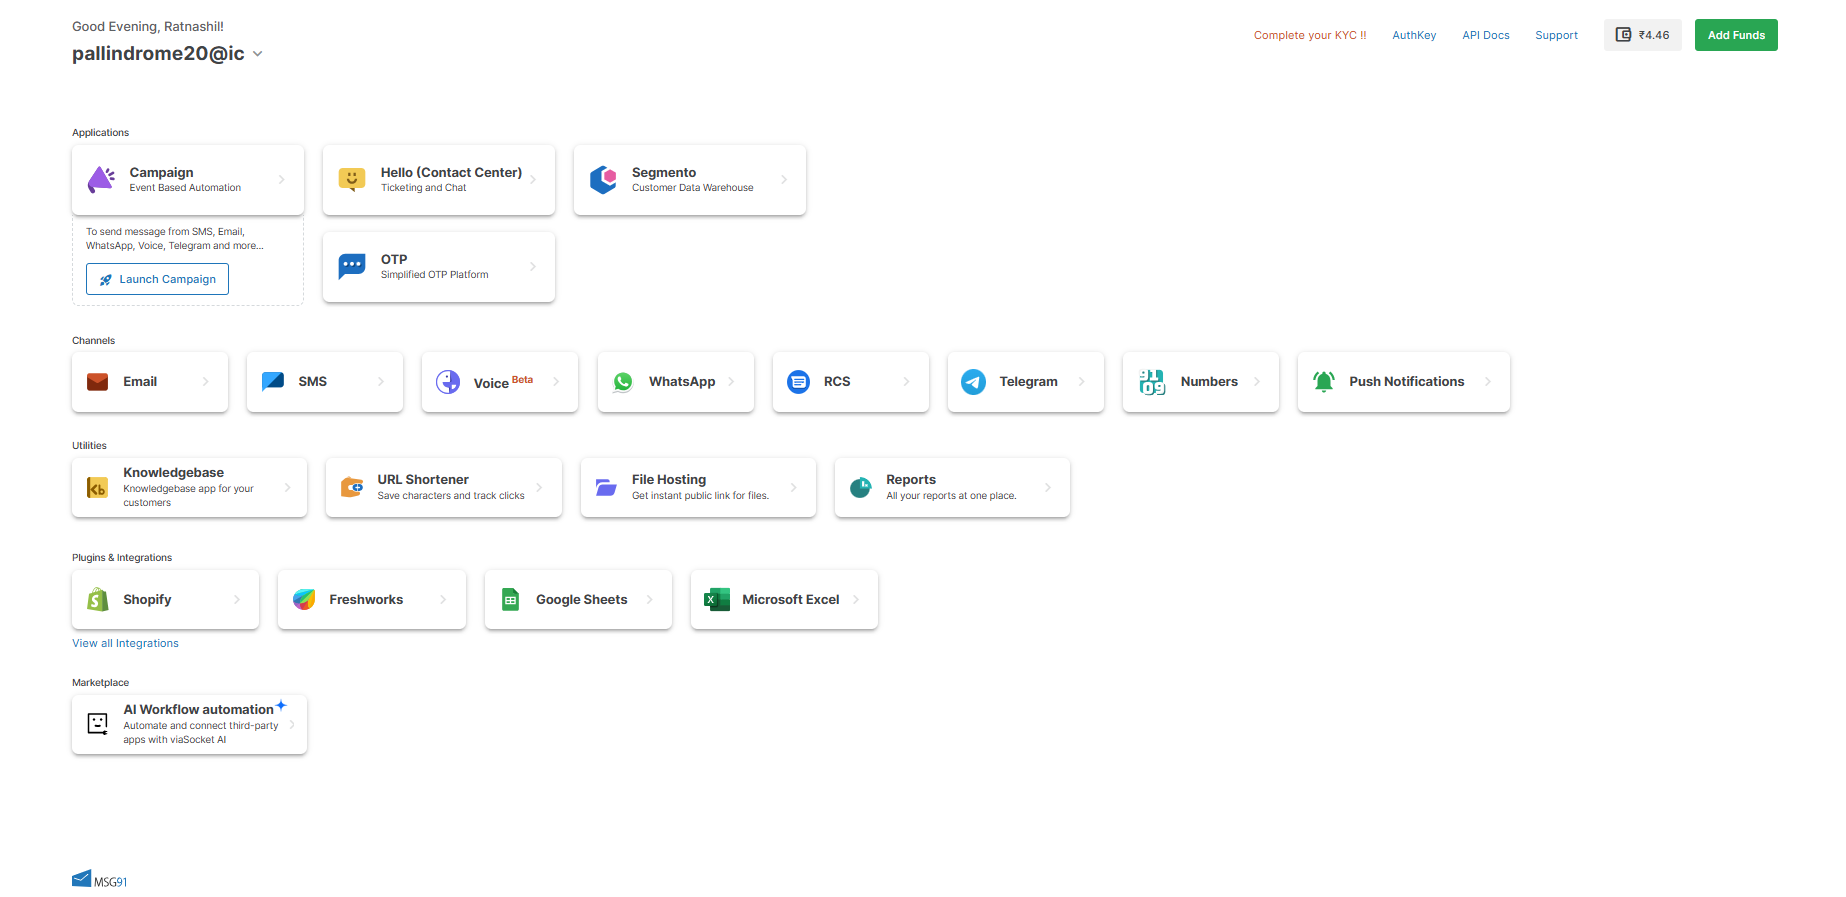Screen dimensions: 1846x897
Task: Click the Shopify bag icon
Action: (98, 599)
